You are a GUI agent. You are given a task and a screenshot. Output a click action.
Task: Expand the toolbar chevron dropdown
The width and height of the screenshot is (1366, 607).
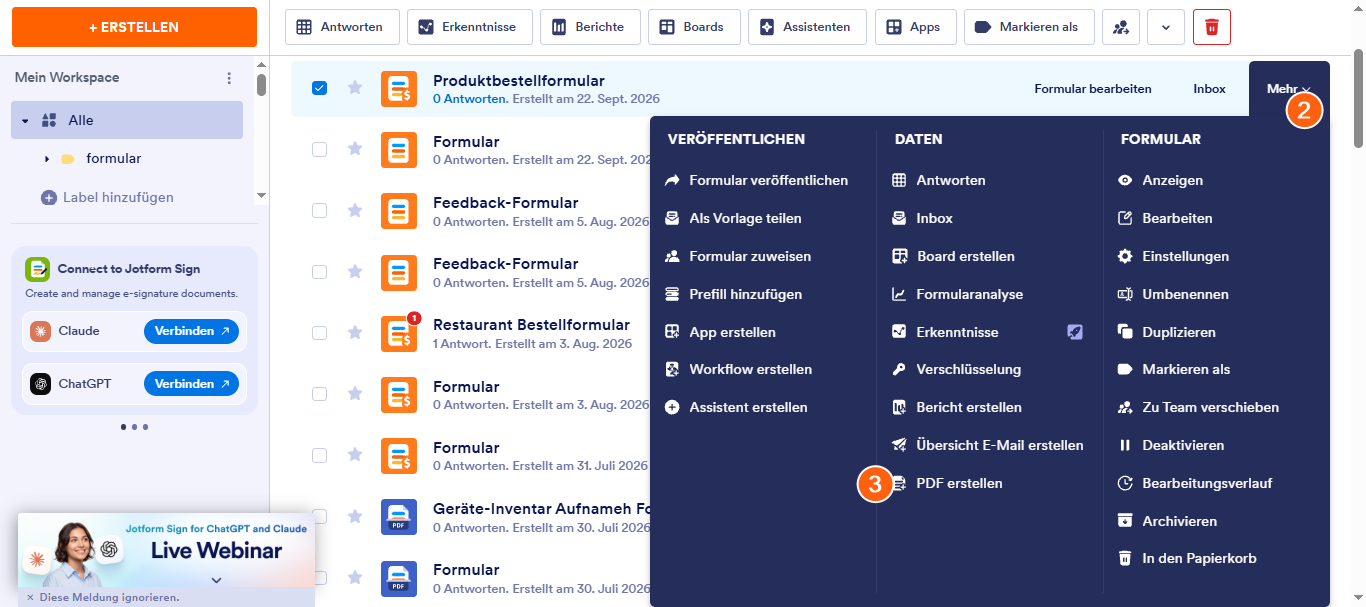pos(1166,27)
